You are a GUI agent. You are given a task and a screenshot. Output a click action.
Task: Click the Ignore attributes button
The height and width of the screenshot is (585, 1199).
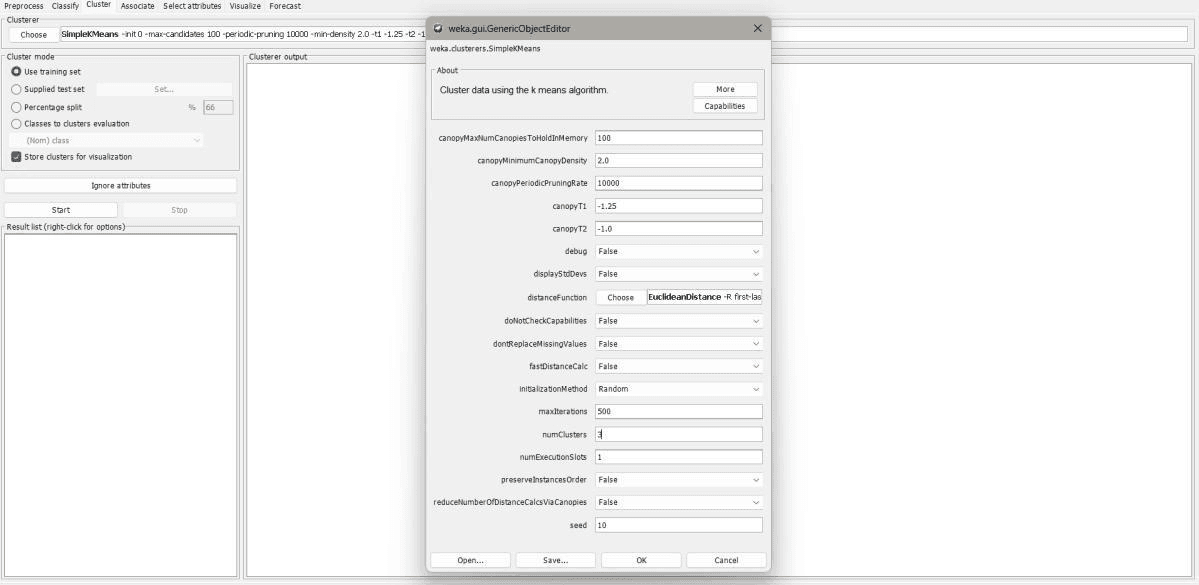[x=121, y=186]
